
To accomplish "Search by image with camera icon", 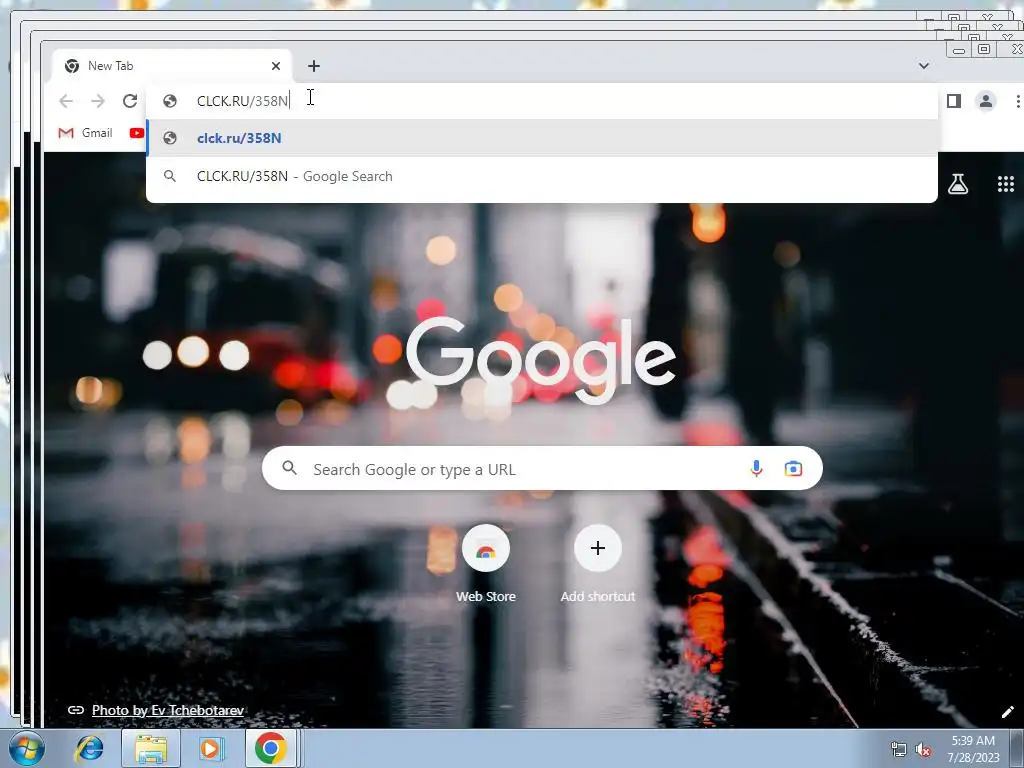I will 793,468.
